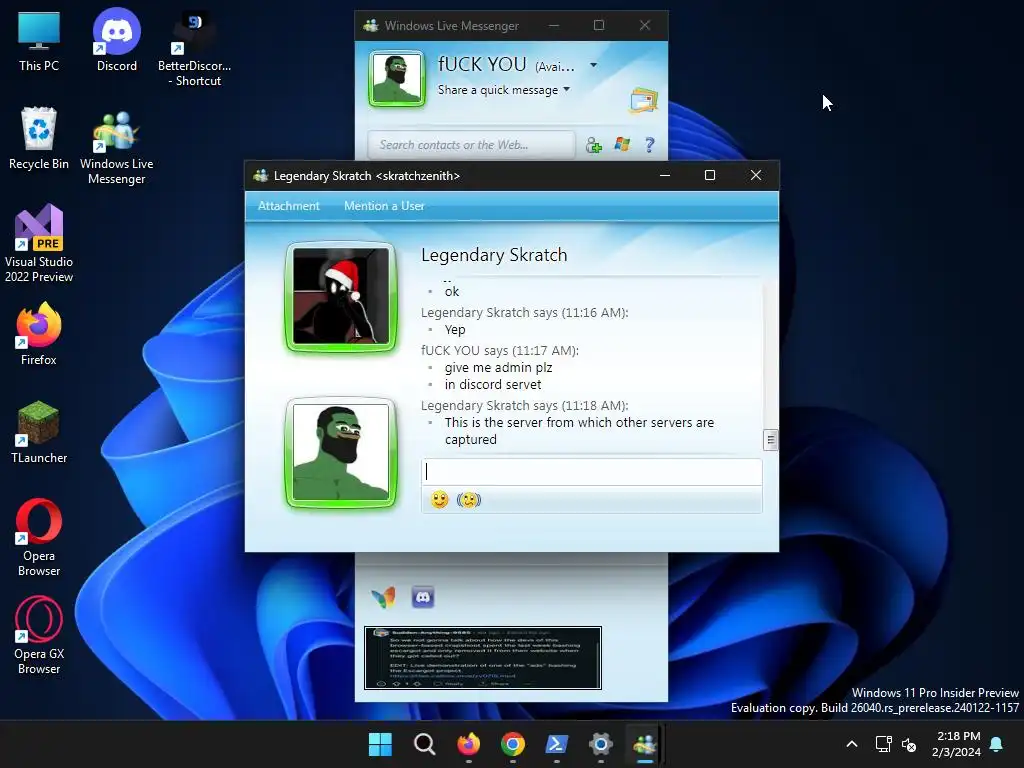Click profile picture in Messenger main window
This screenshot has width=1024, height=768.
pos(397,78)
